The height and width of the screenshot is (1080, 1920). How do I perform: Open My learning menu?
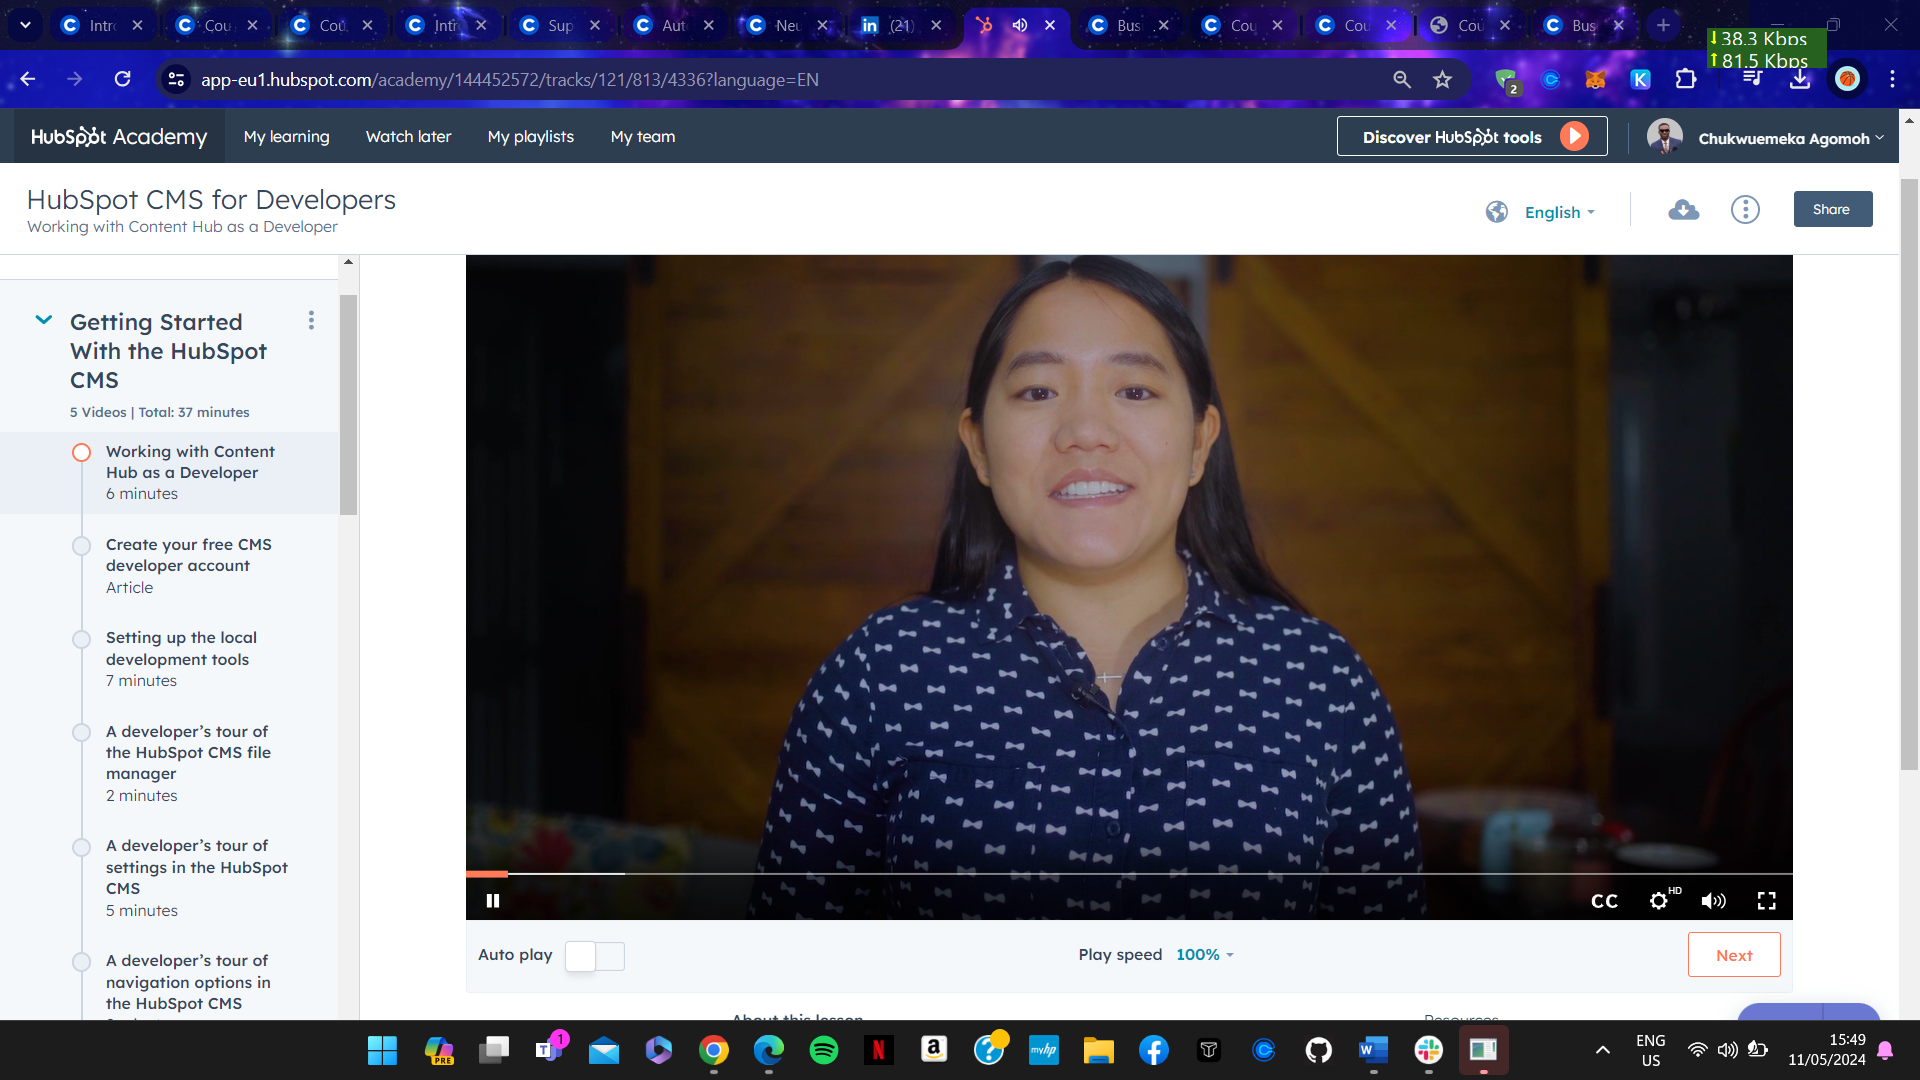coord(287,137)
